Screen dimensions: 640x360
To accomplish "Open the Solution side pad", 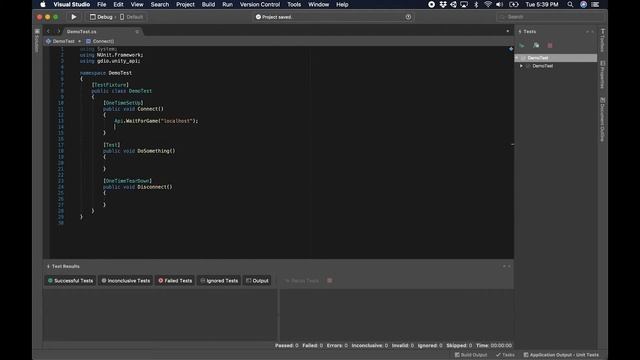I will (37, 41).
